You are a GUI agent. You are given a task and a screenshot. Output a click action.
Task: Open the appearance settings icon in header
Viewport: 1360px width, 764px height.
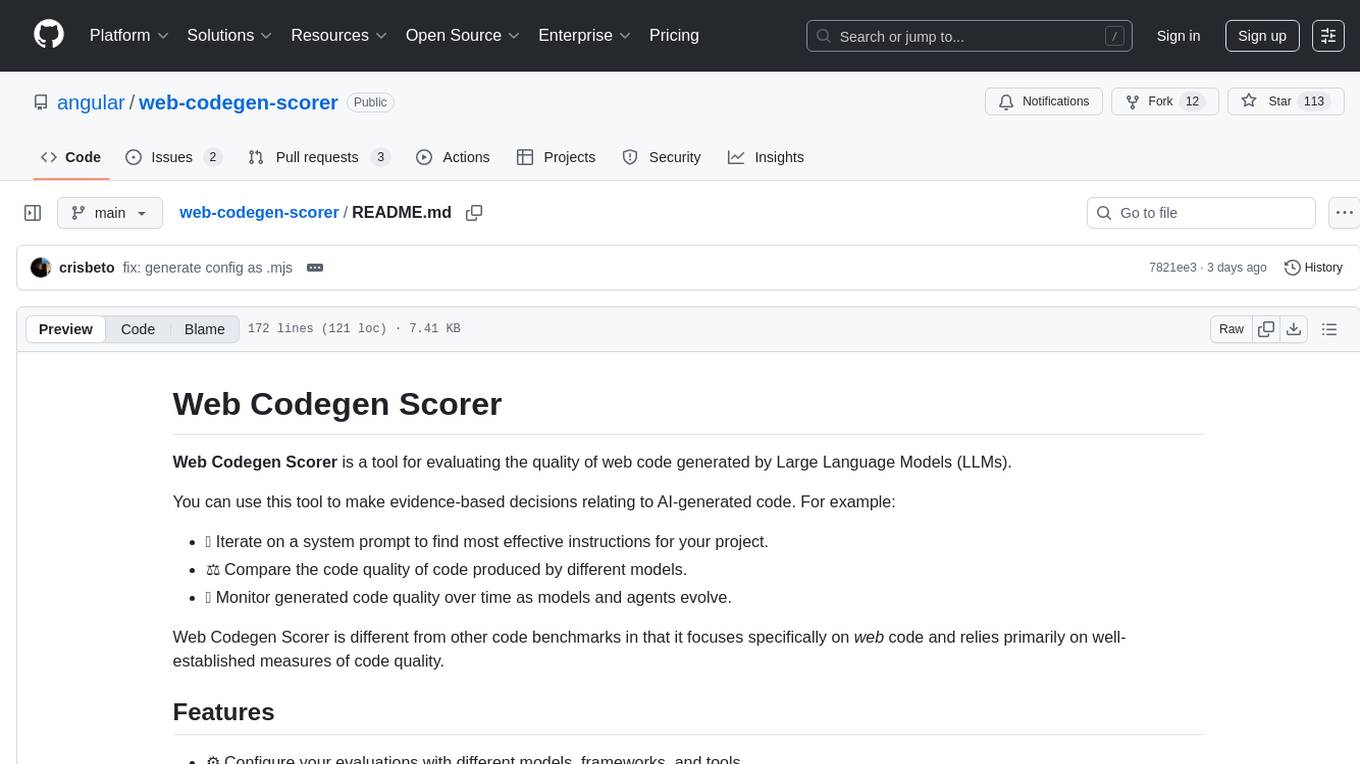(x=1328, y=36)
